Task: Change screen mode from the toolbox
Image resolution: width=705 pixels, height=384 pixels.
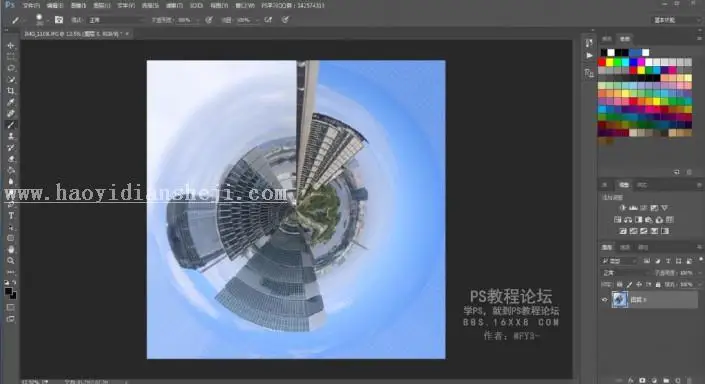Action: point(11,319)
